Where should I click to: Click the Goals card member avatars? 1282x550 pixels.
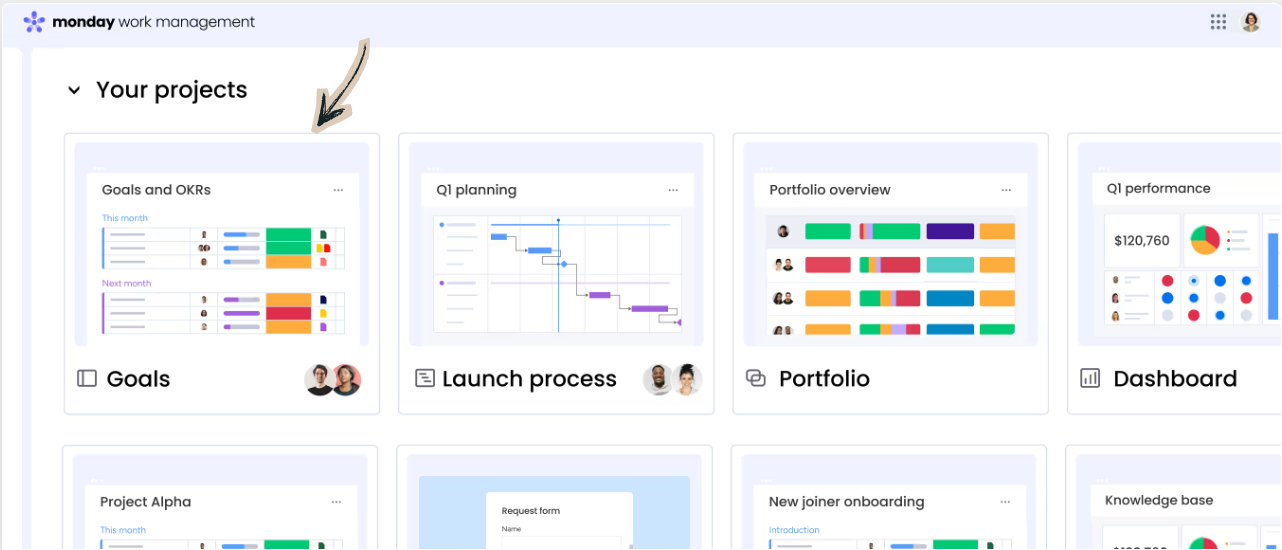(333, 380)
